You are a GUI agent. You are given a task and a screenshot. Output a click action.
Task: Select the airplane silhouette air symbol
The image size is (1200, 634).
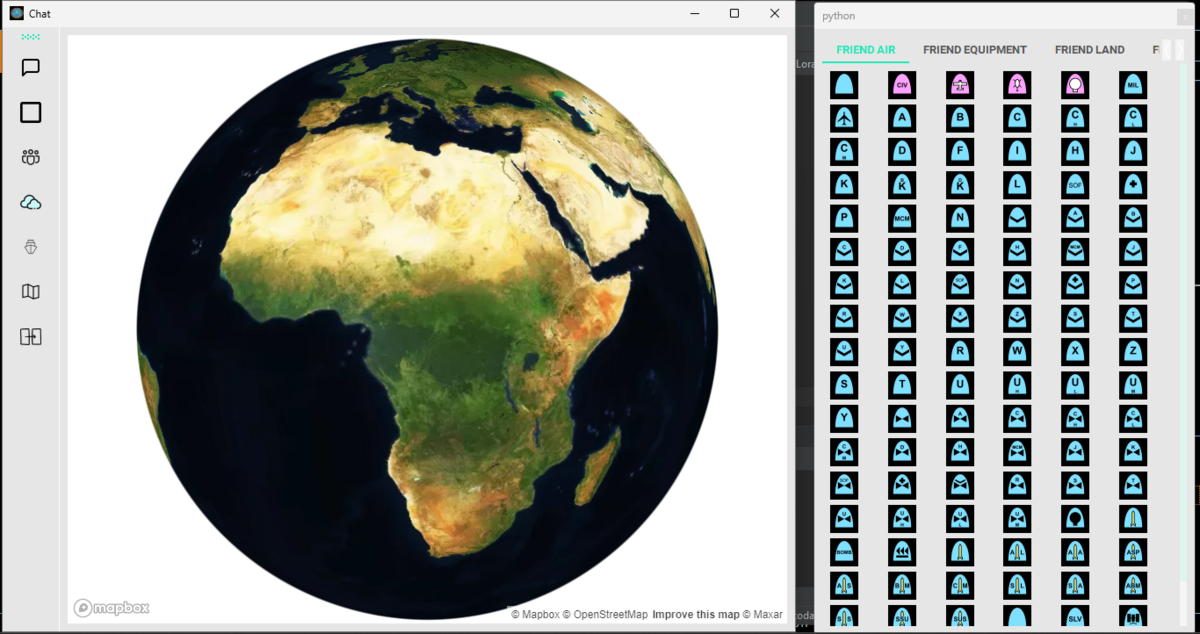[x=844, y=118]
